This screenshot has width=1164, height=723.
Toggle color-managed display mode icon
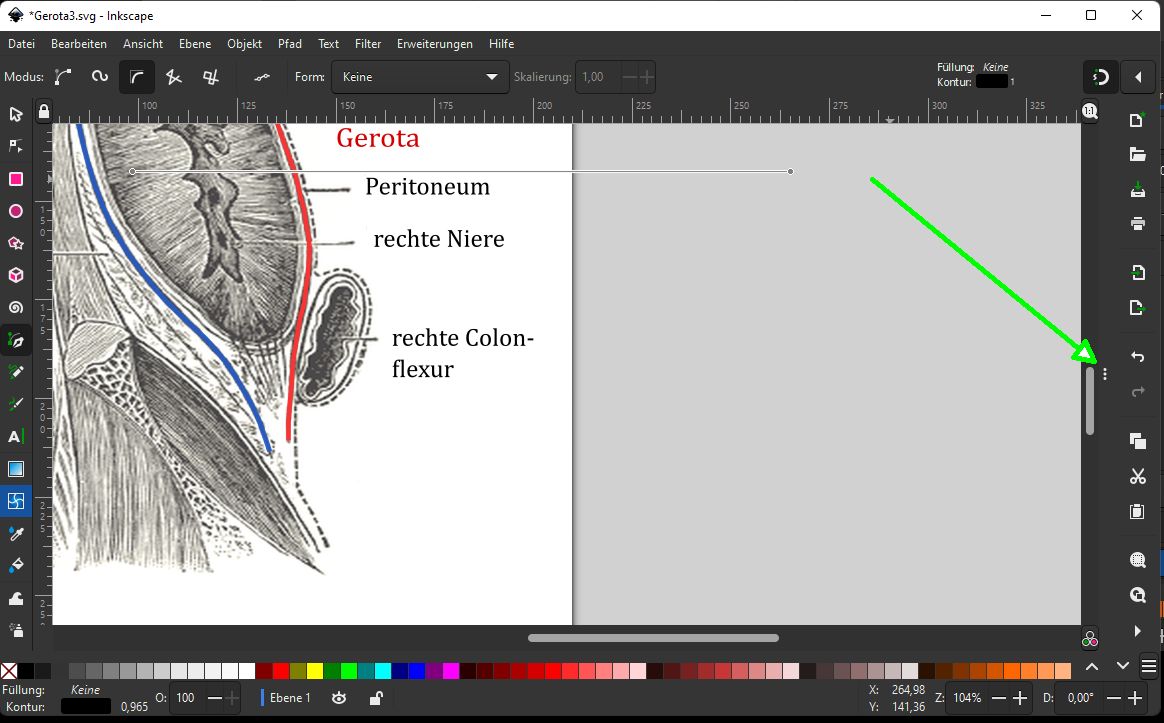[x=1089, y=639]
